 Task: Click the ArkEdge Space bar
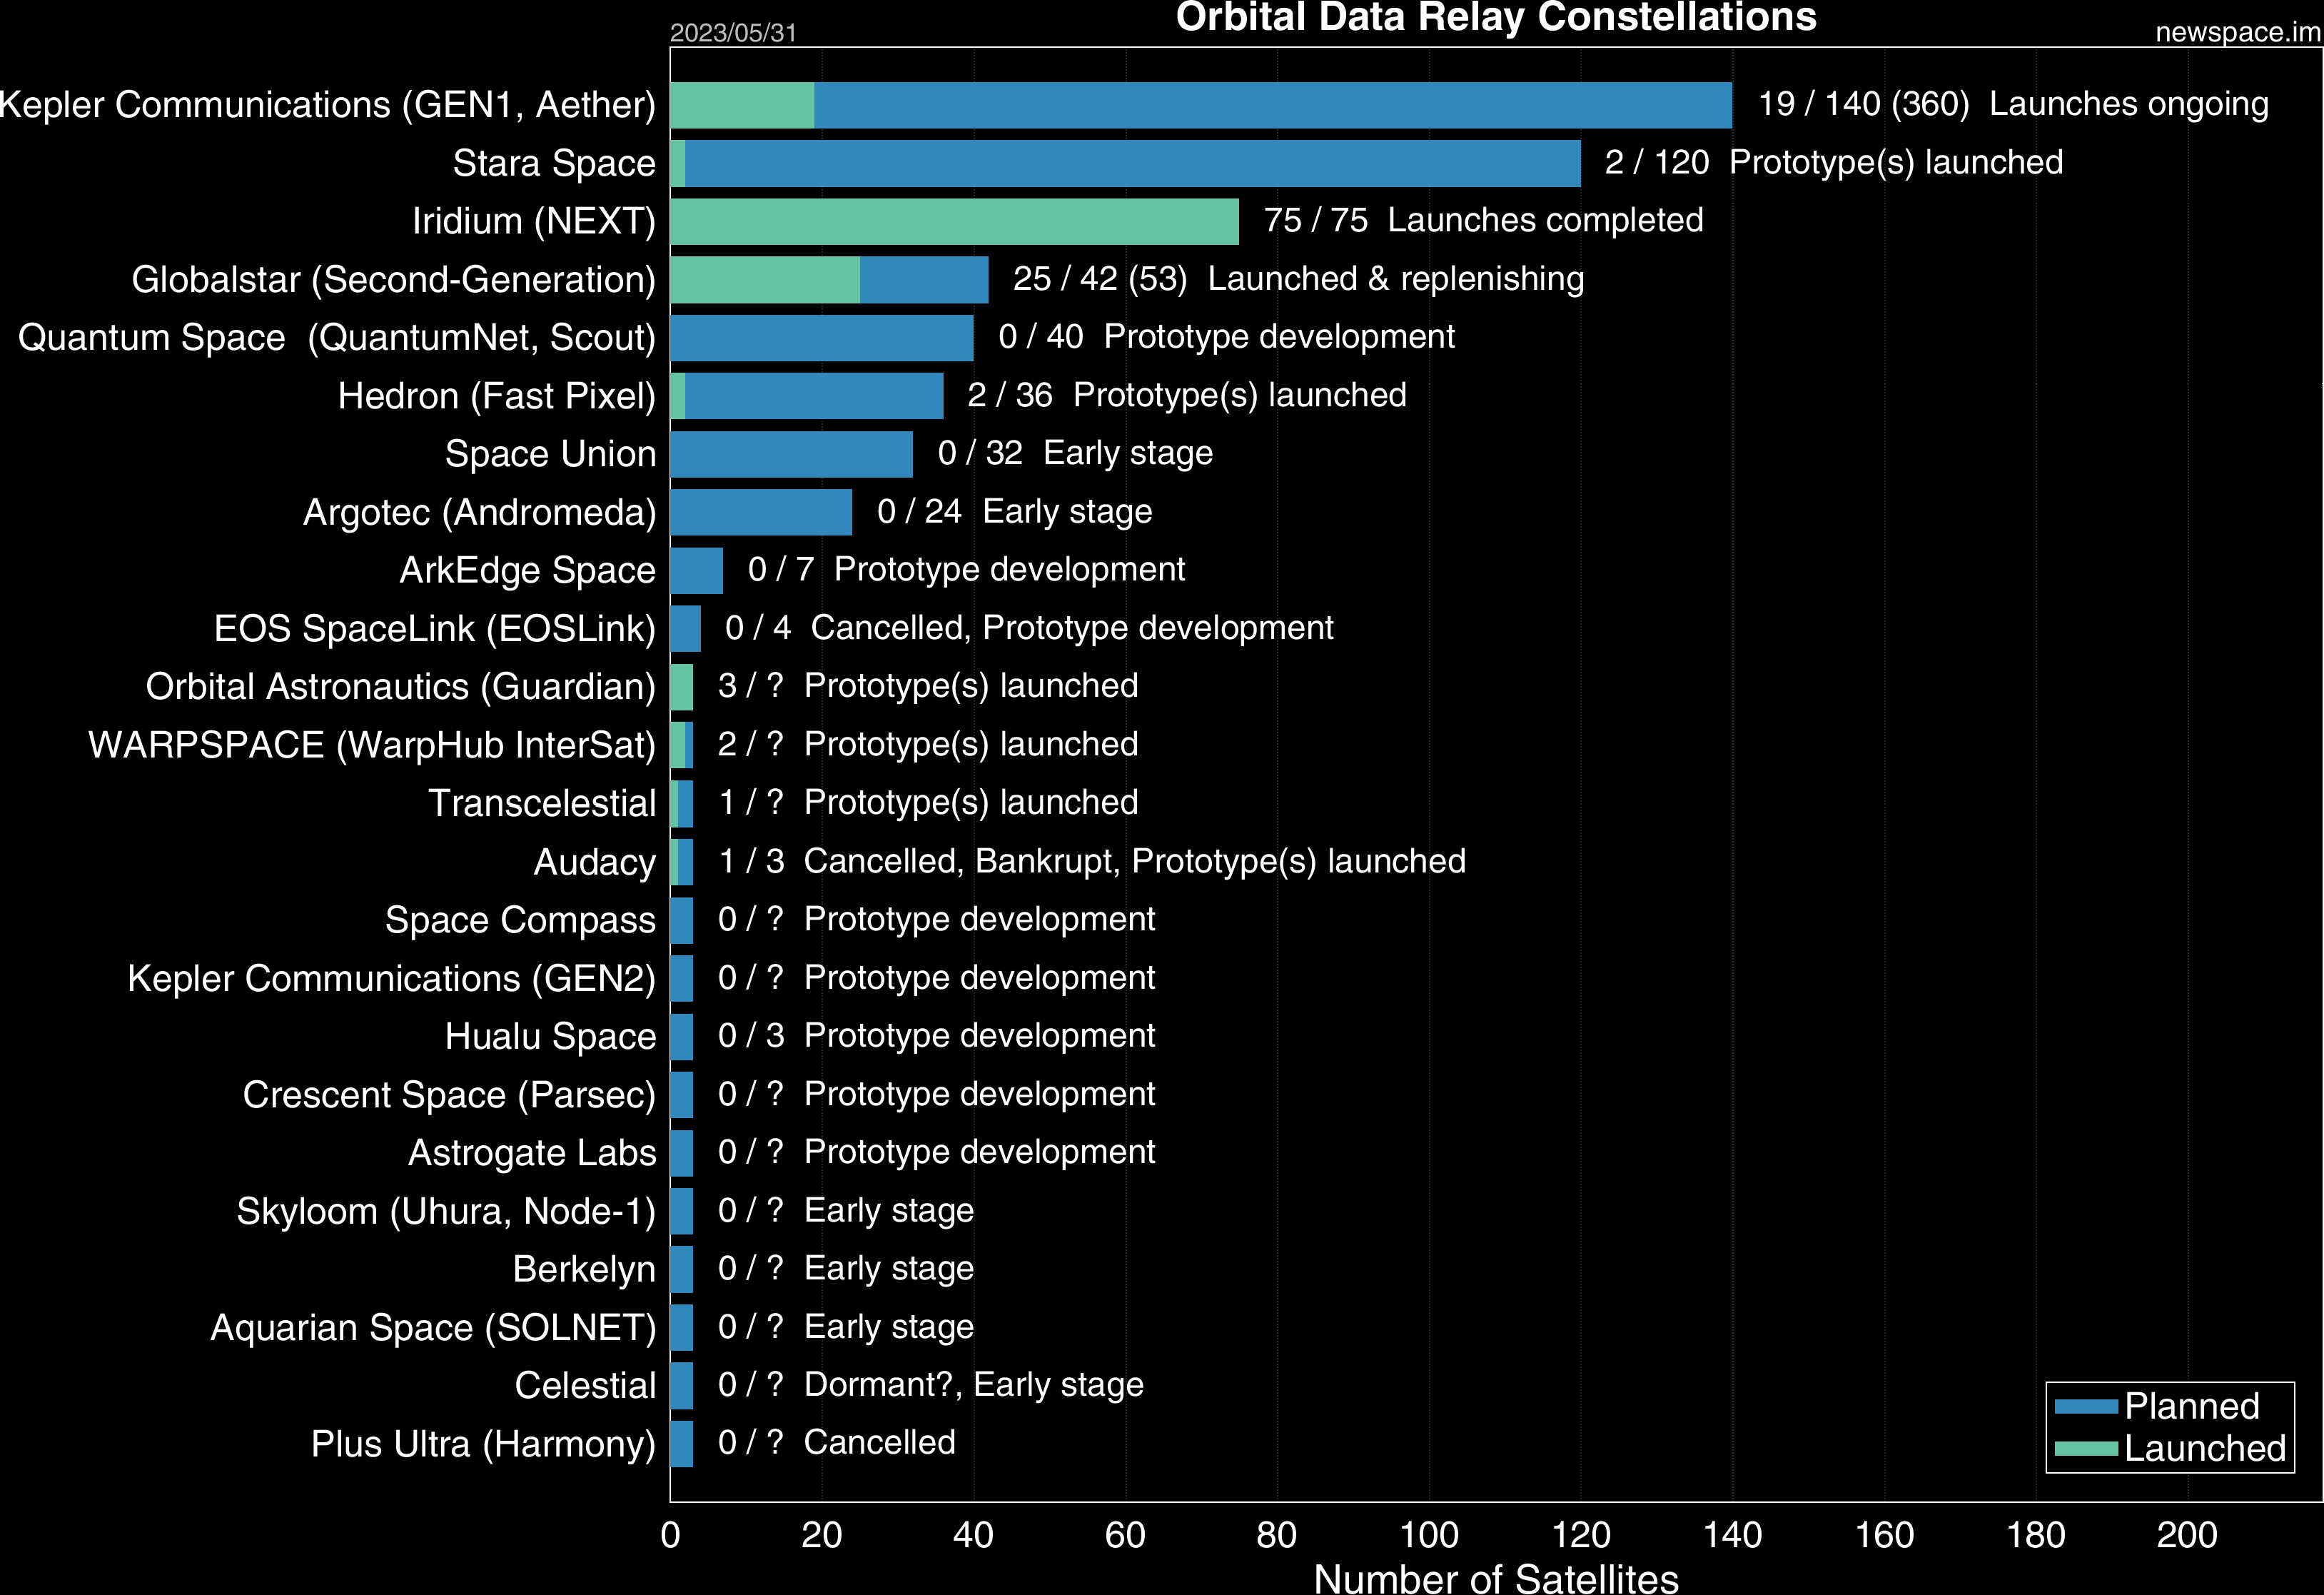pyautogui.click(x=696, y=570)
